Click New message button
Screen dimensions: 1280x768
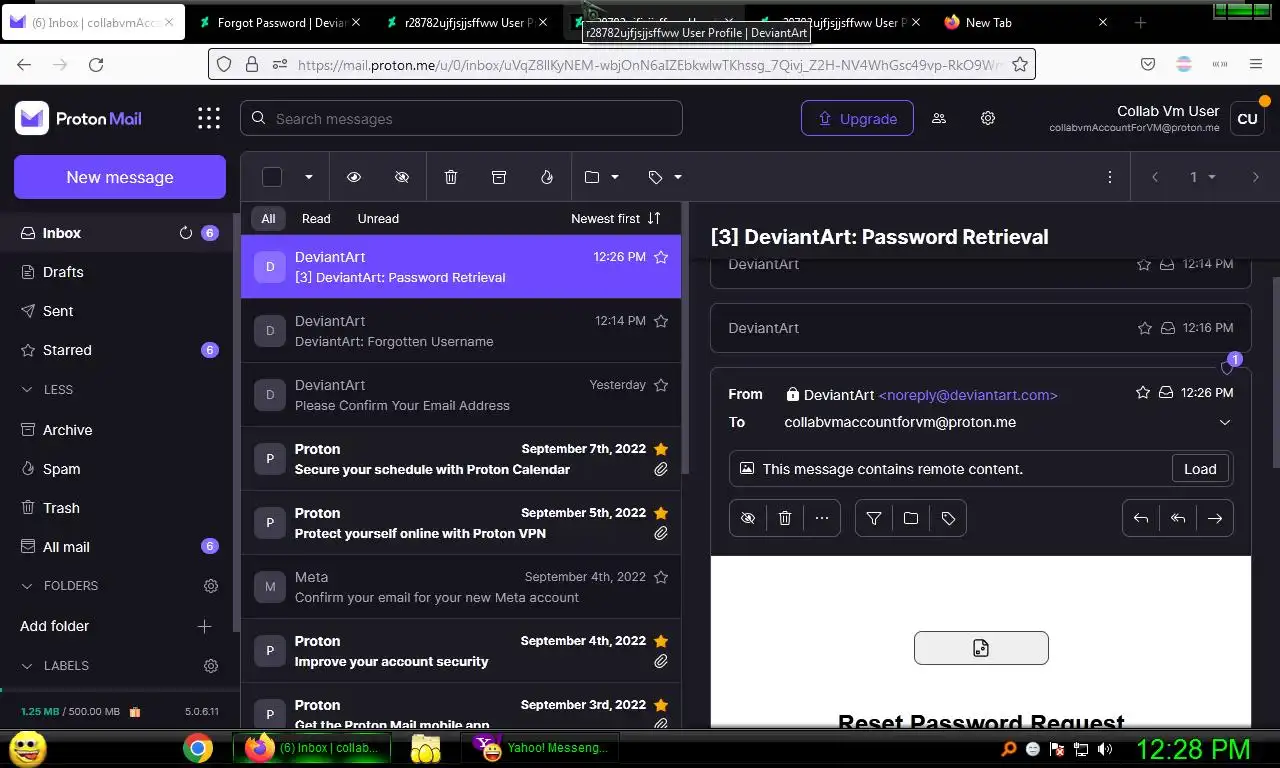coord(120,177)
